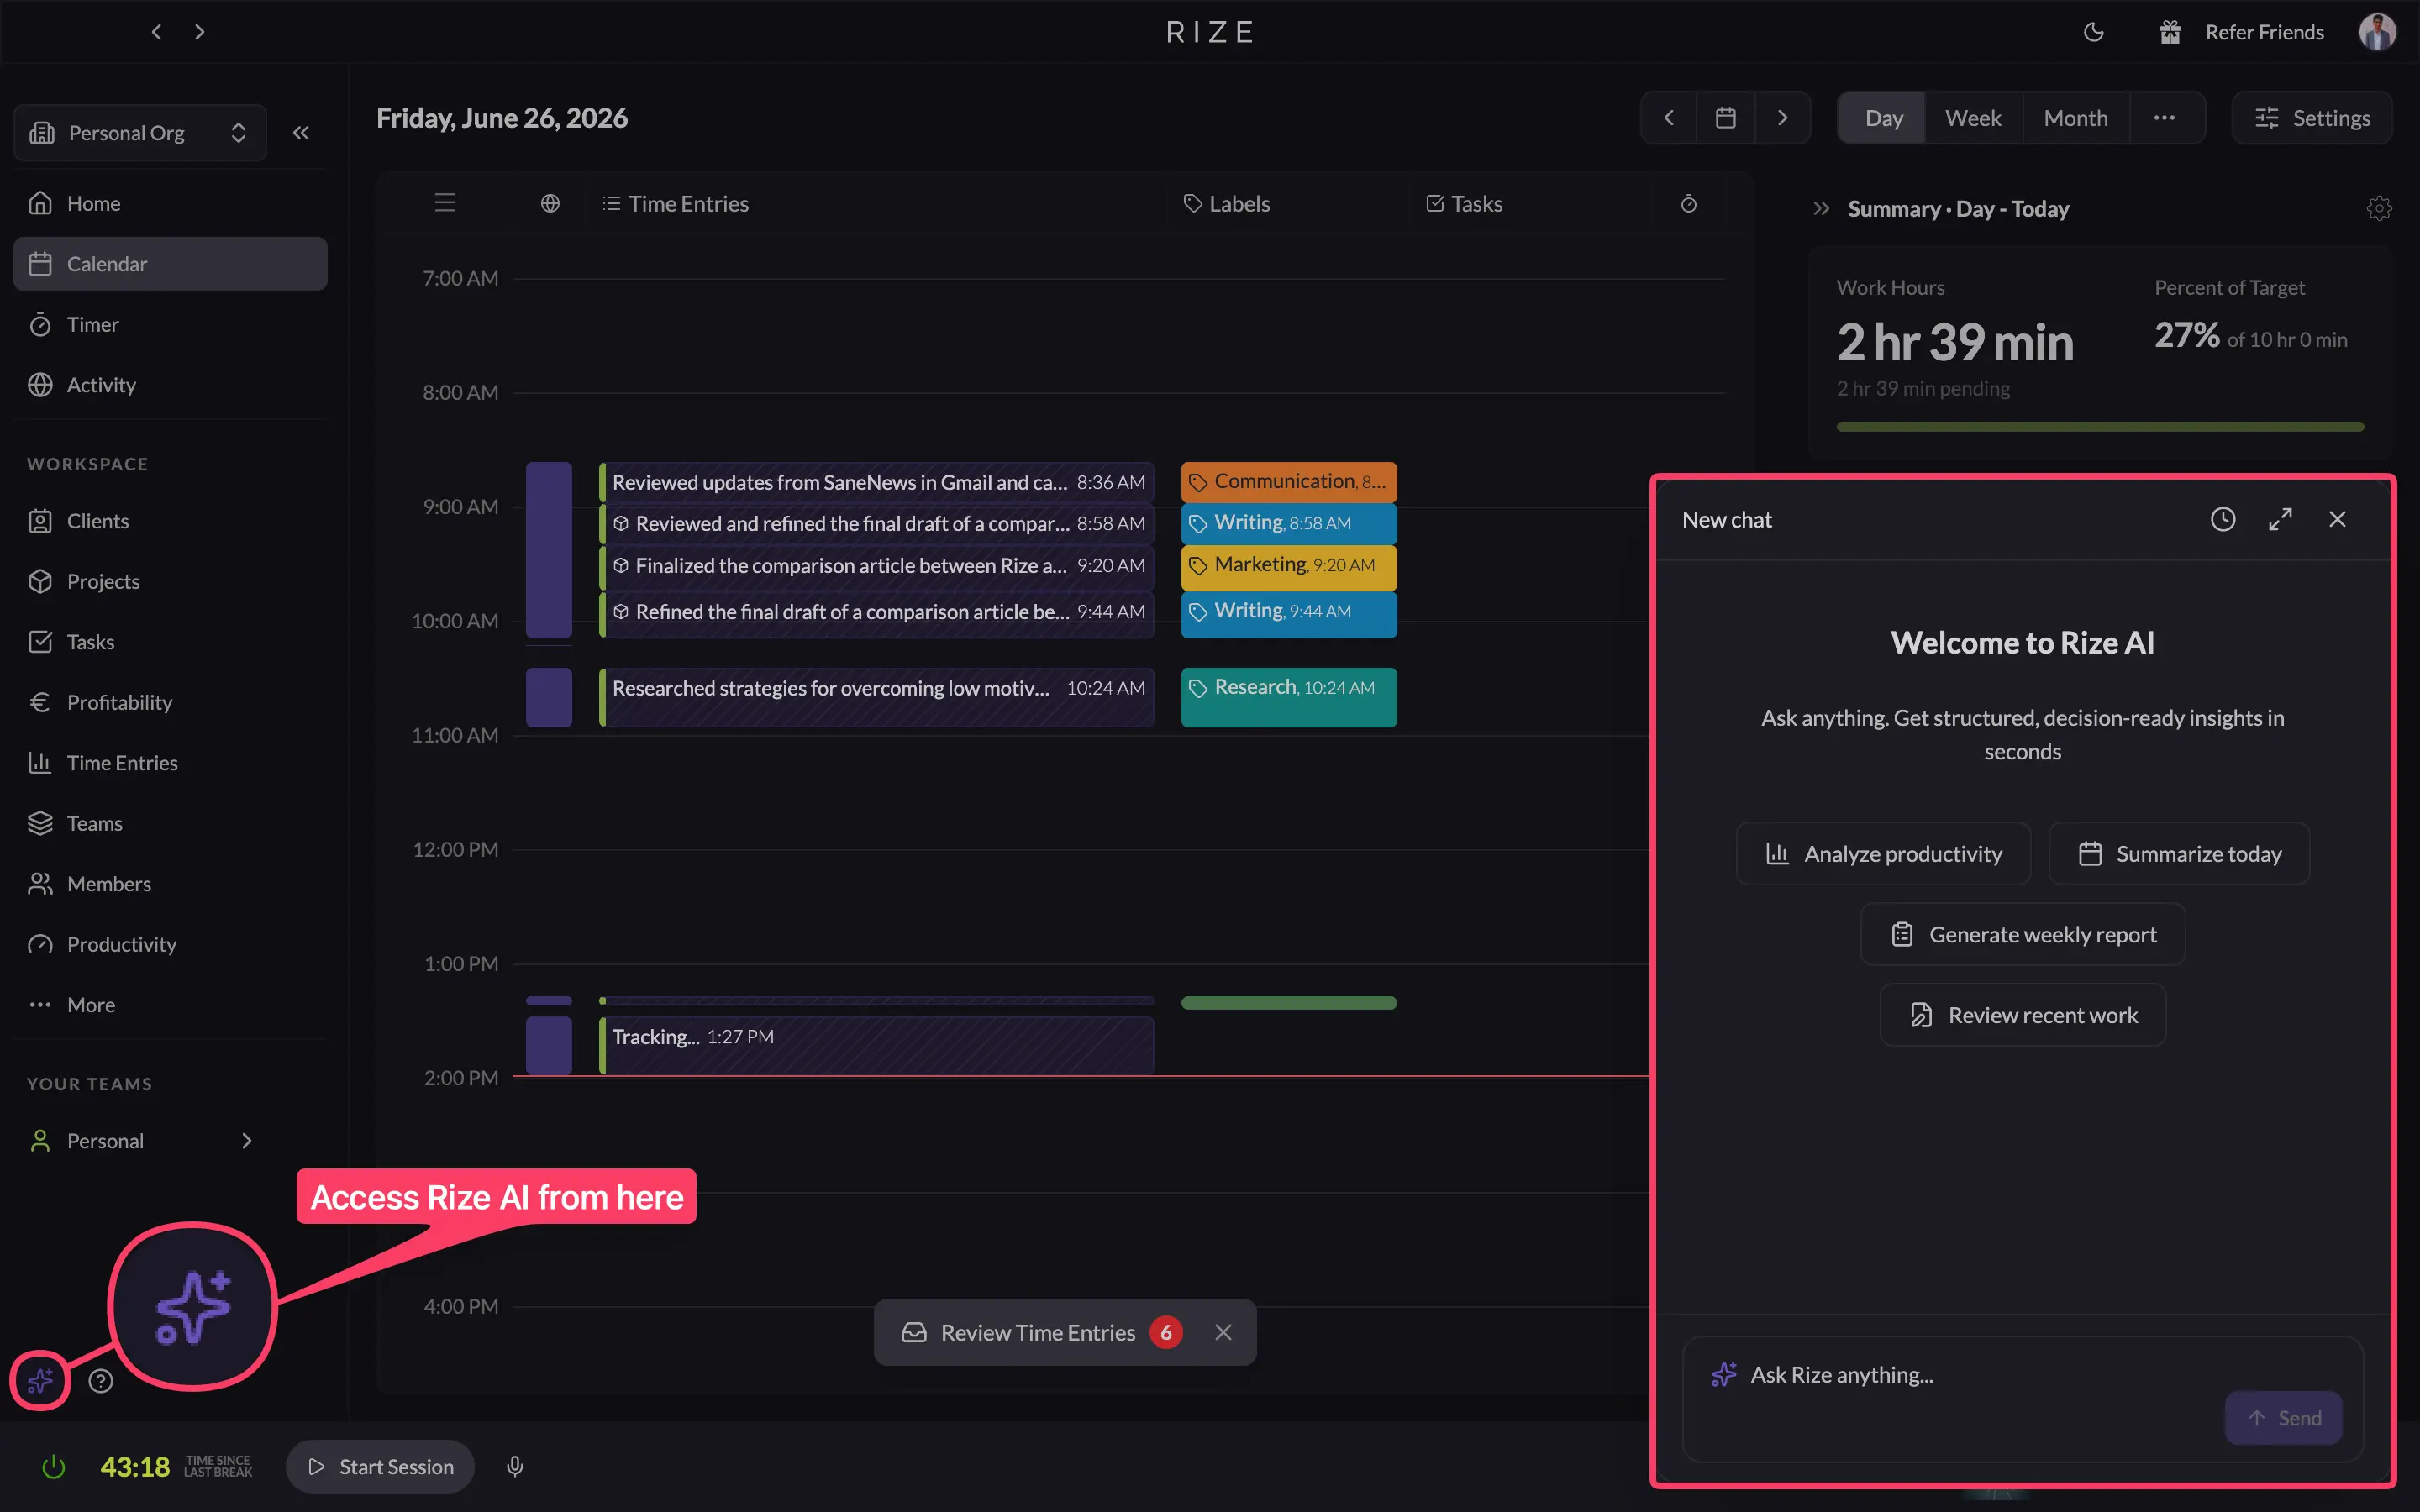Select Calendar in the sidebar
The image size is (2420, 1512).
(x=170, y=264)
